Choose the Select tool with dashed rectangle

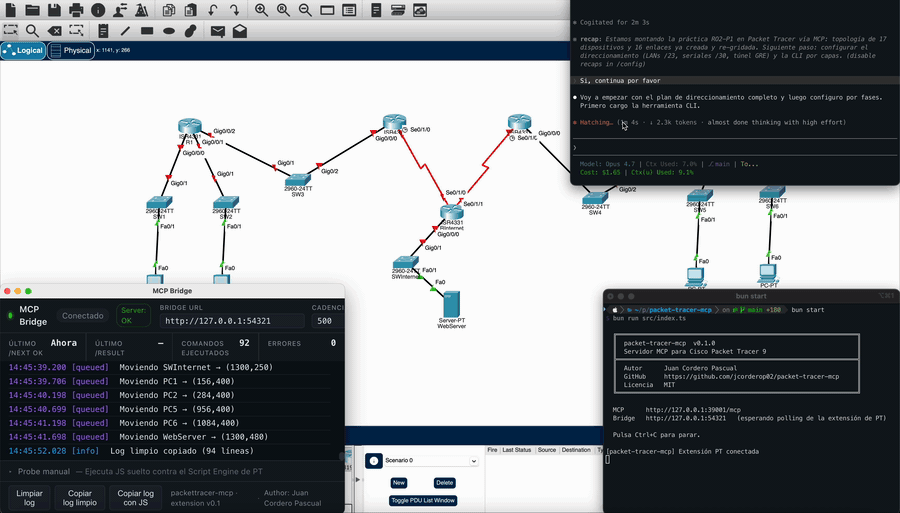(10, 30)
